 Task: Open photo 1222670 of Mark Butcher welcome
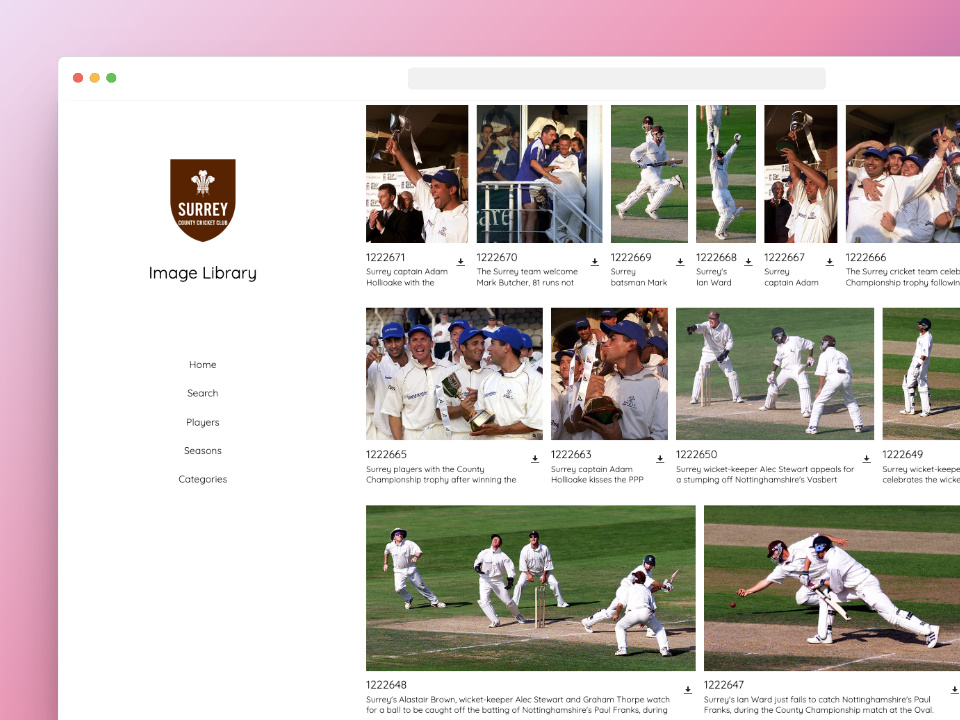click(539, 174)
